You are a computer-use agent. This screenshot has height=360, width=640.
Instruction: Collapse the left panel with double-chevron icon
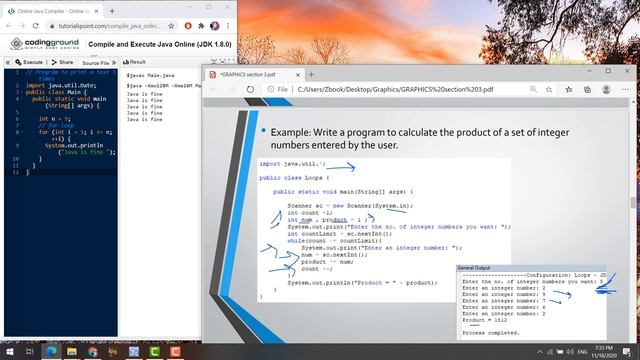point(8,62)
